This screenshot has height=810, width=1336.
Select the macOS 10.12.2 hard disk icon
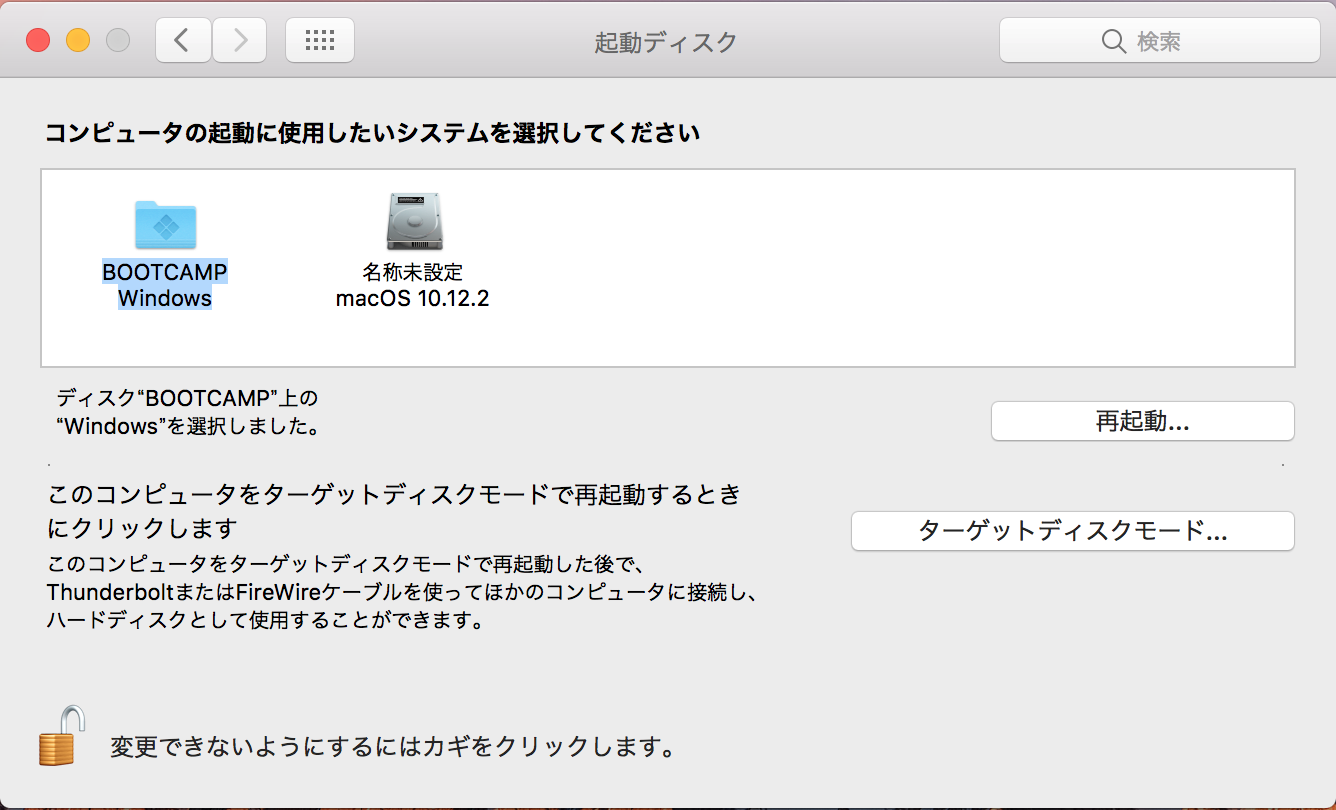[x=414, y=222]
